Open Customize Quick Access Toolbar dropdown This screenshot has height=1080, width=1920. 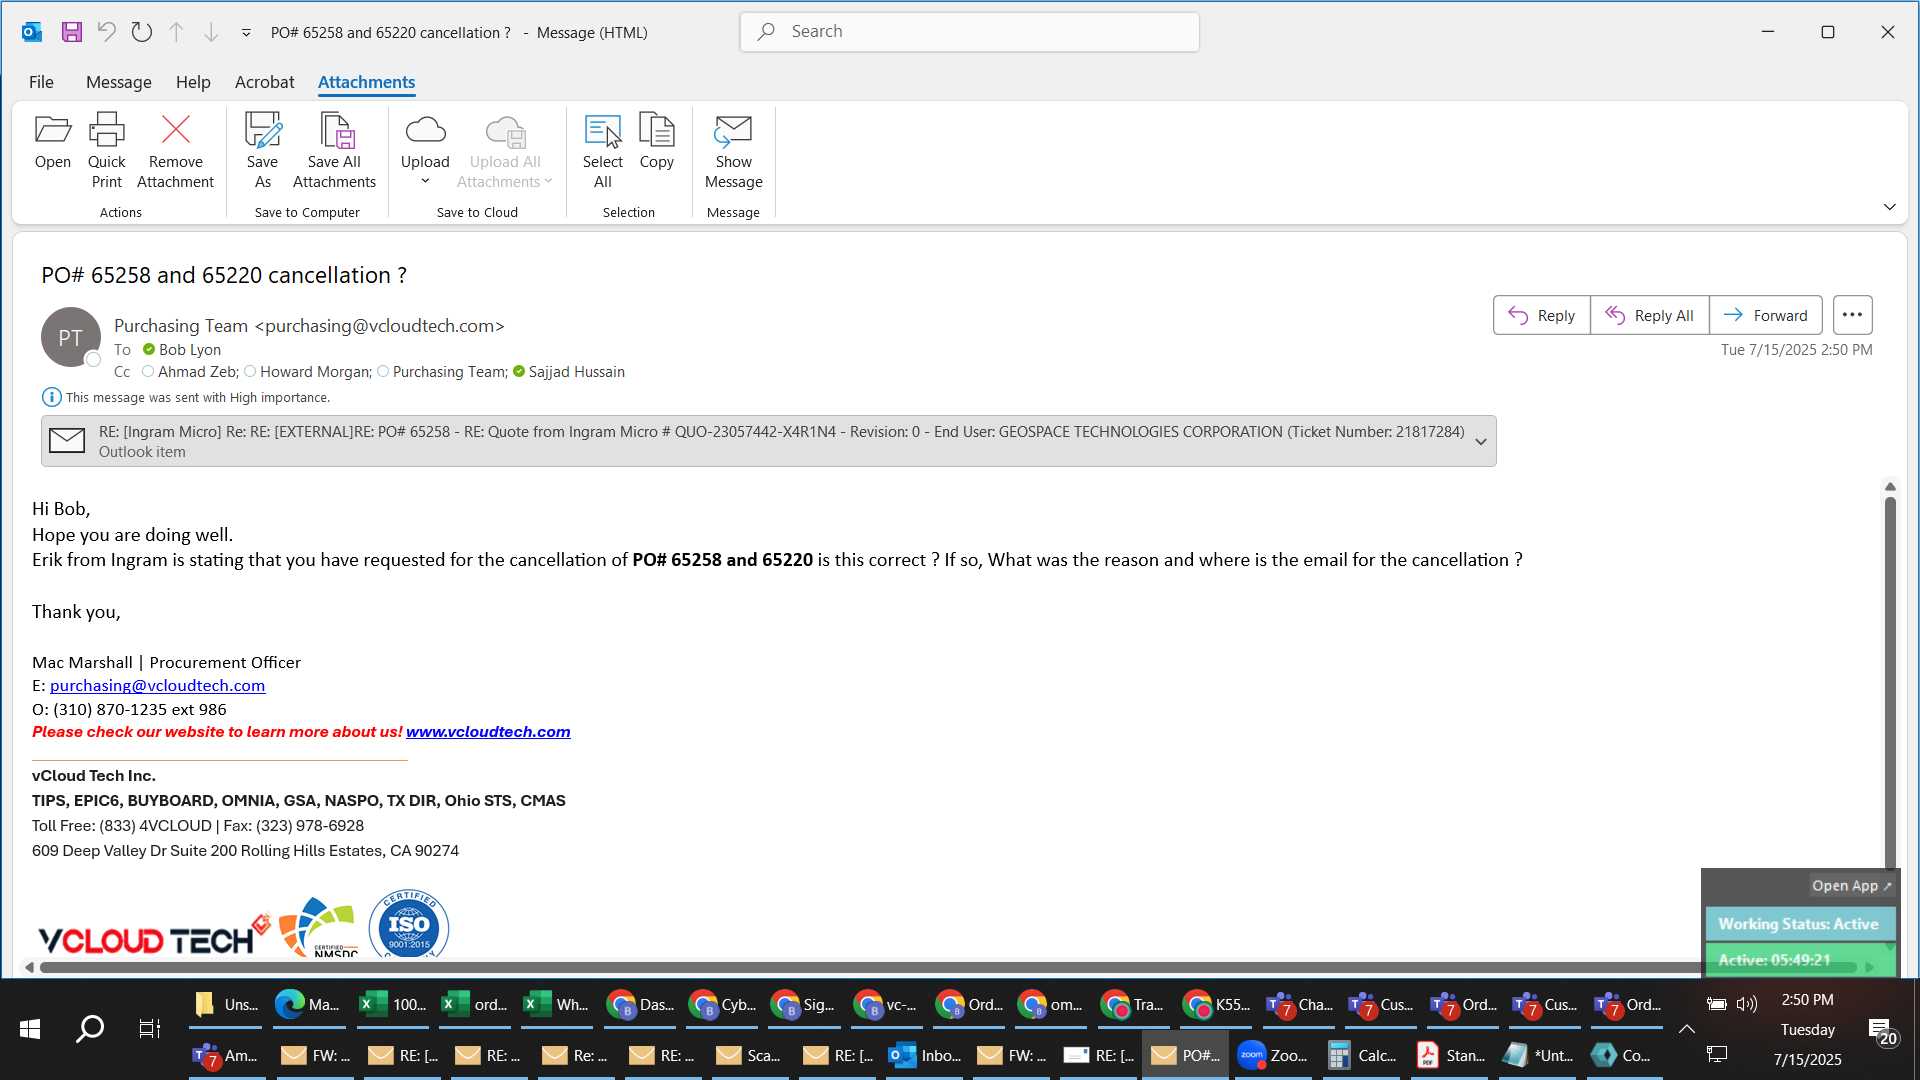246,33
